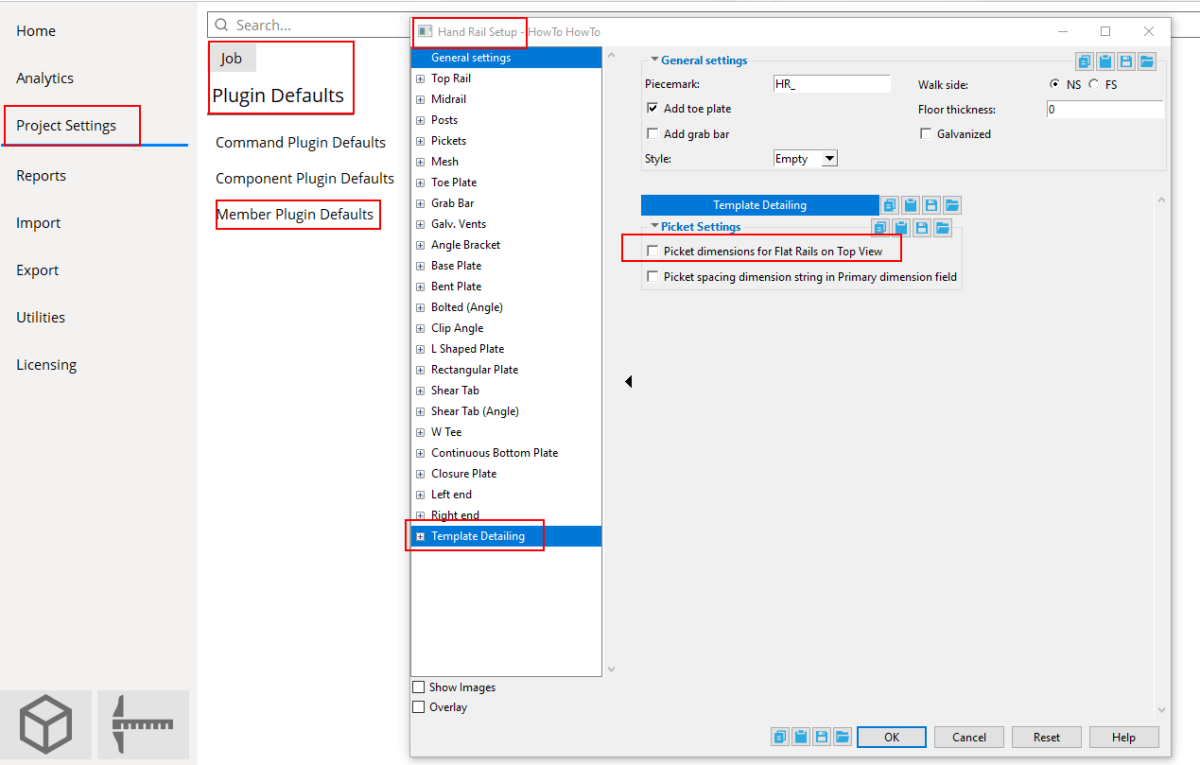Open the 3D cube modeling icon
The height and width of the screenshot is (765, 1200).
tap(46, 724)
